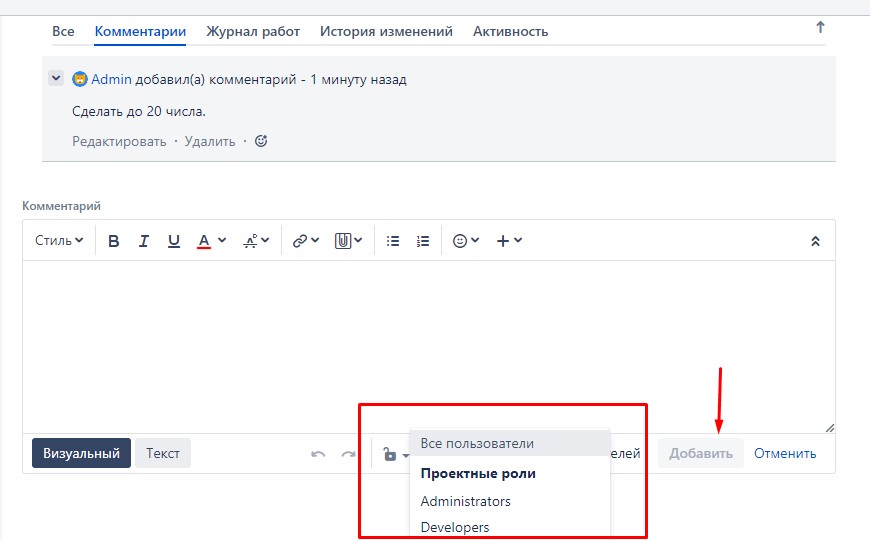Open the Комментарии tab
This screenshot has height=540, width=870.
click(140, 32)
